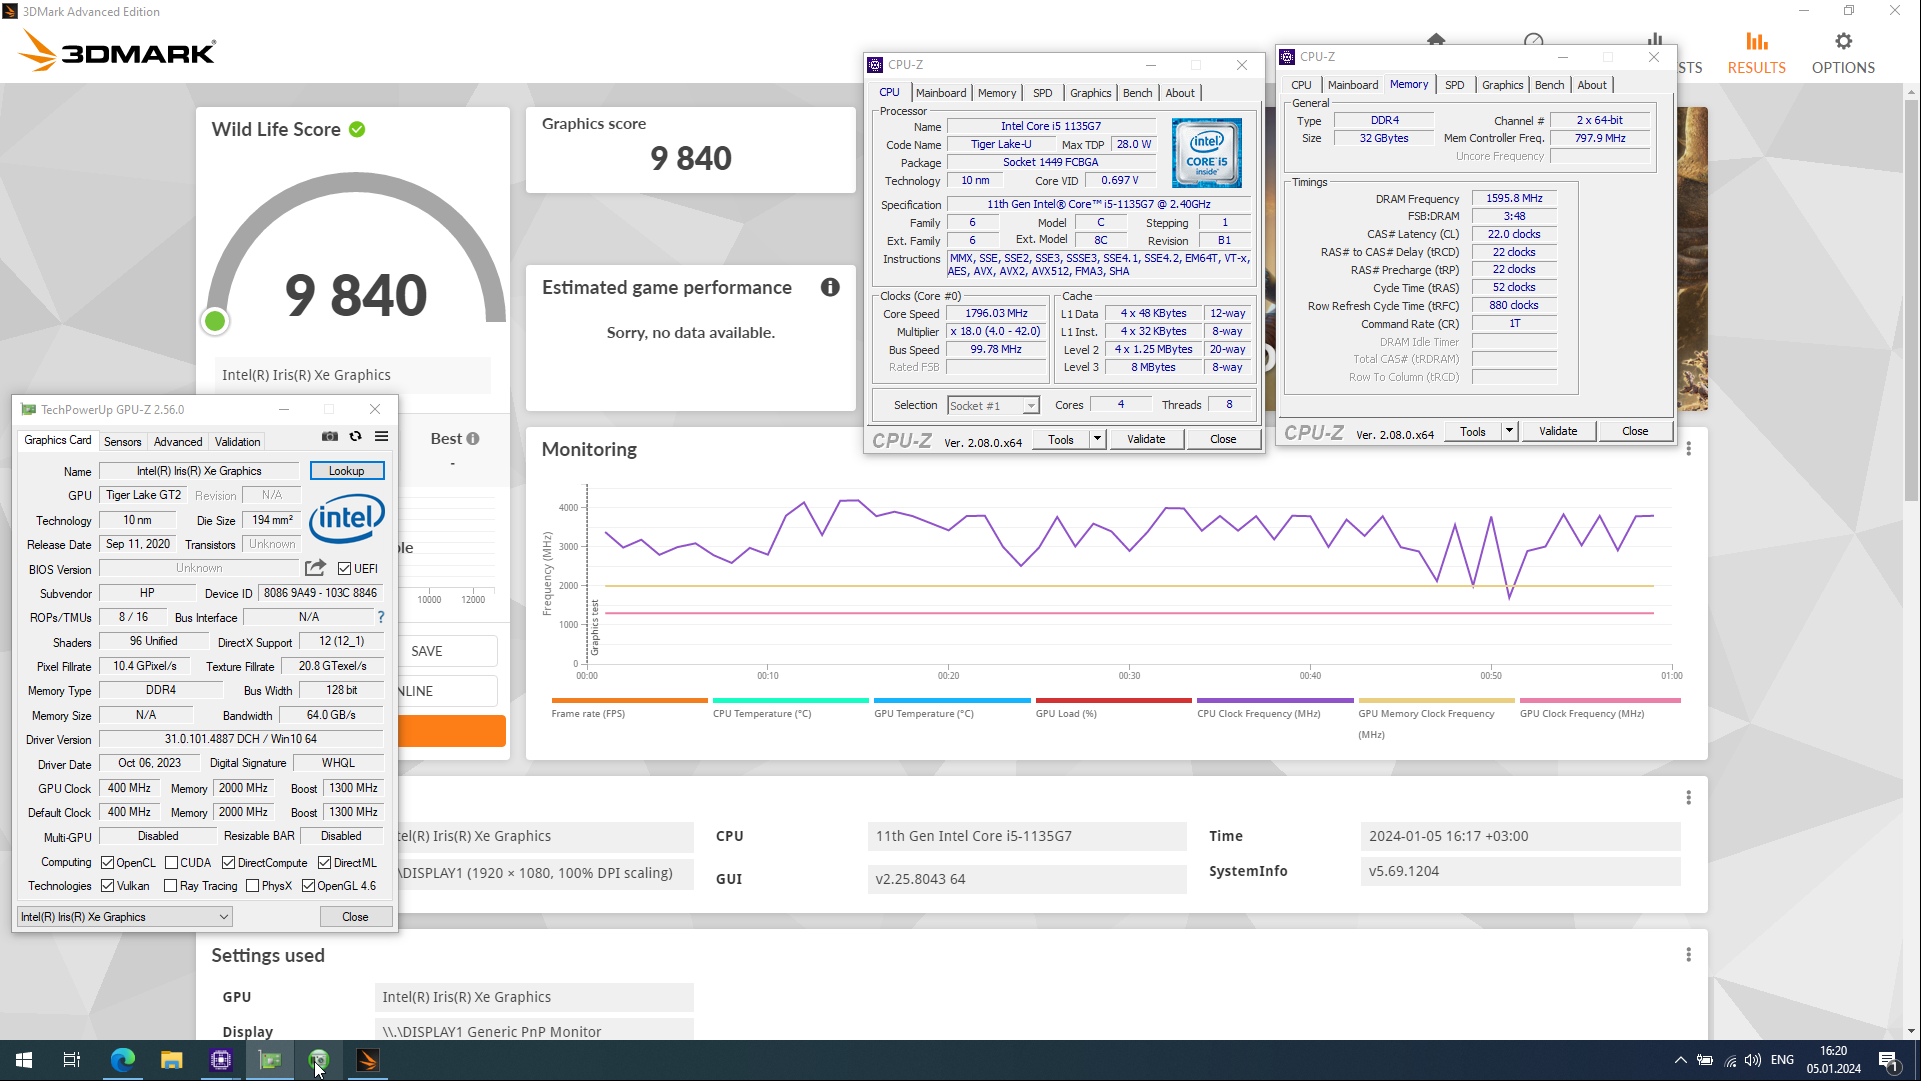Toggle the UEFI checkbox
Screen dimensions: 1921x1081
344,569
